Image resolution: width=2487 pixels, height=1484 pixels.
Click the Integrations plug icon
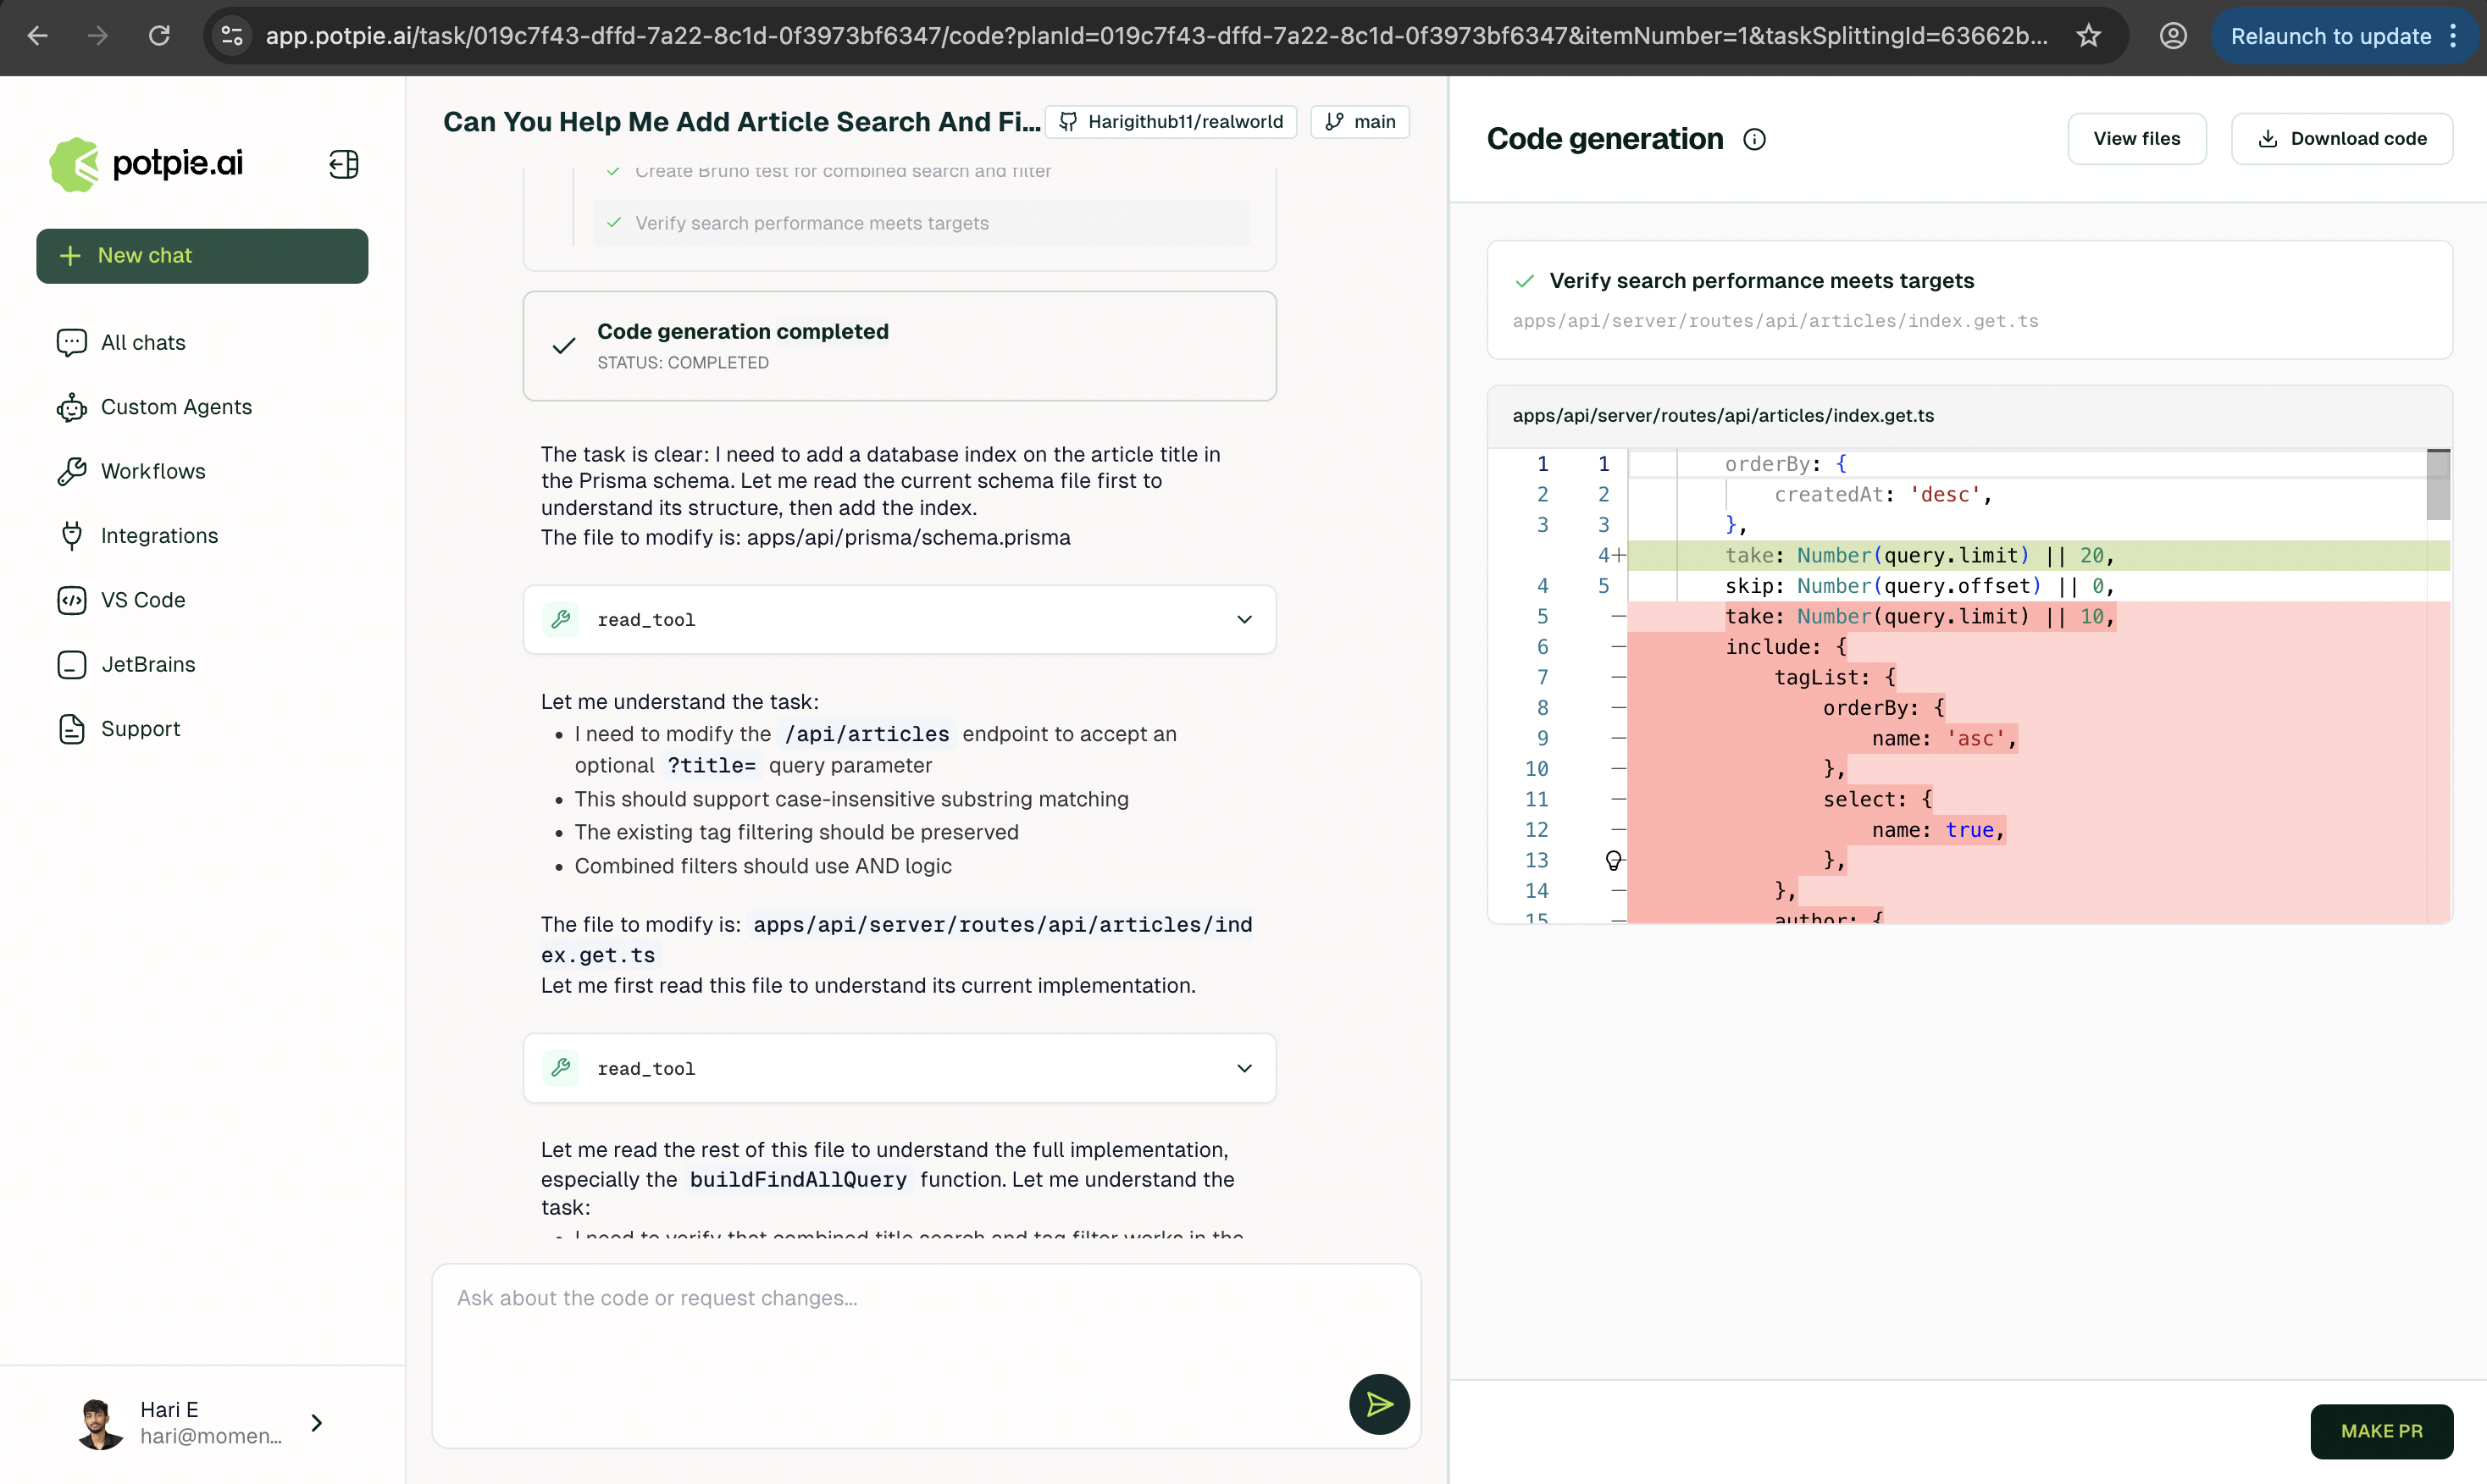click(72, 536)
